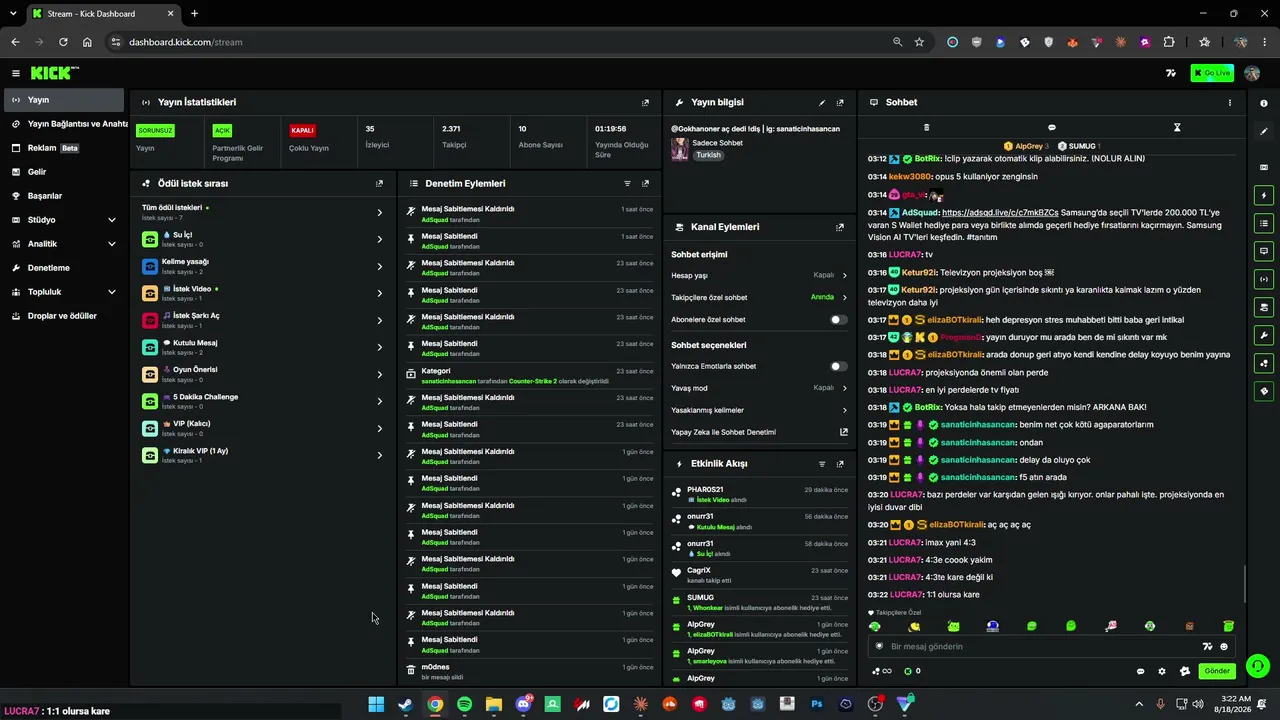The image size is (1280, 720).
Task: Click kekw3080 username in chat
Action: click(x=910, y=177)
